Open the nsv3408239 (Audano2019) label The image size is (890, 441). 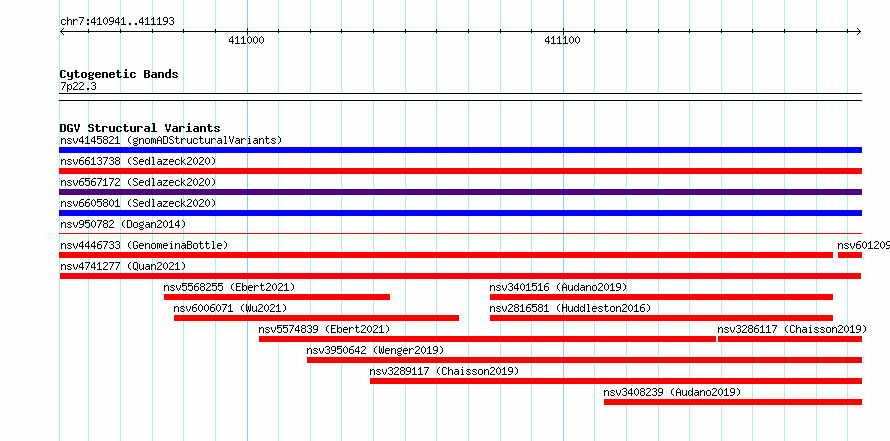672,392
